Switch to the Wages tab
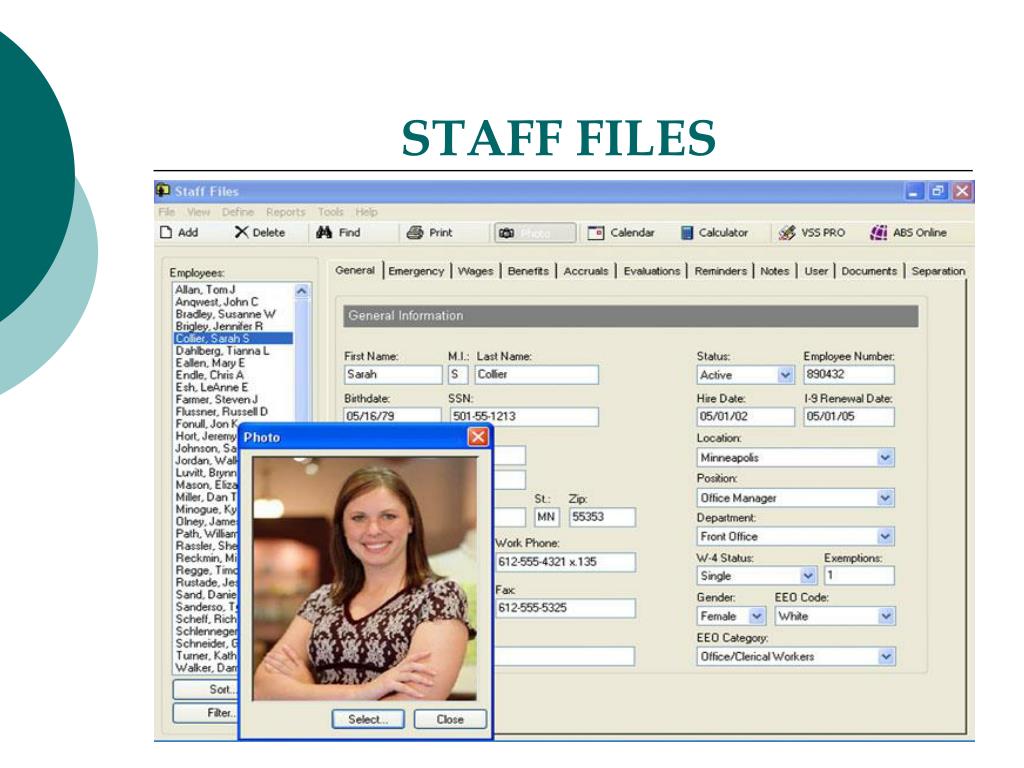This screenshot has width=1024, height=768. tap(475, 271)
